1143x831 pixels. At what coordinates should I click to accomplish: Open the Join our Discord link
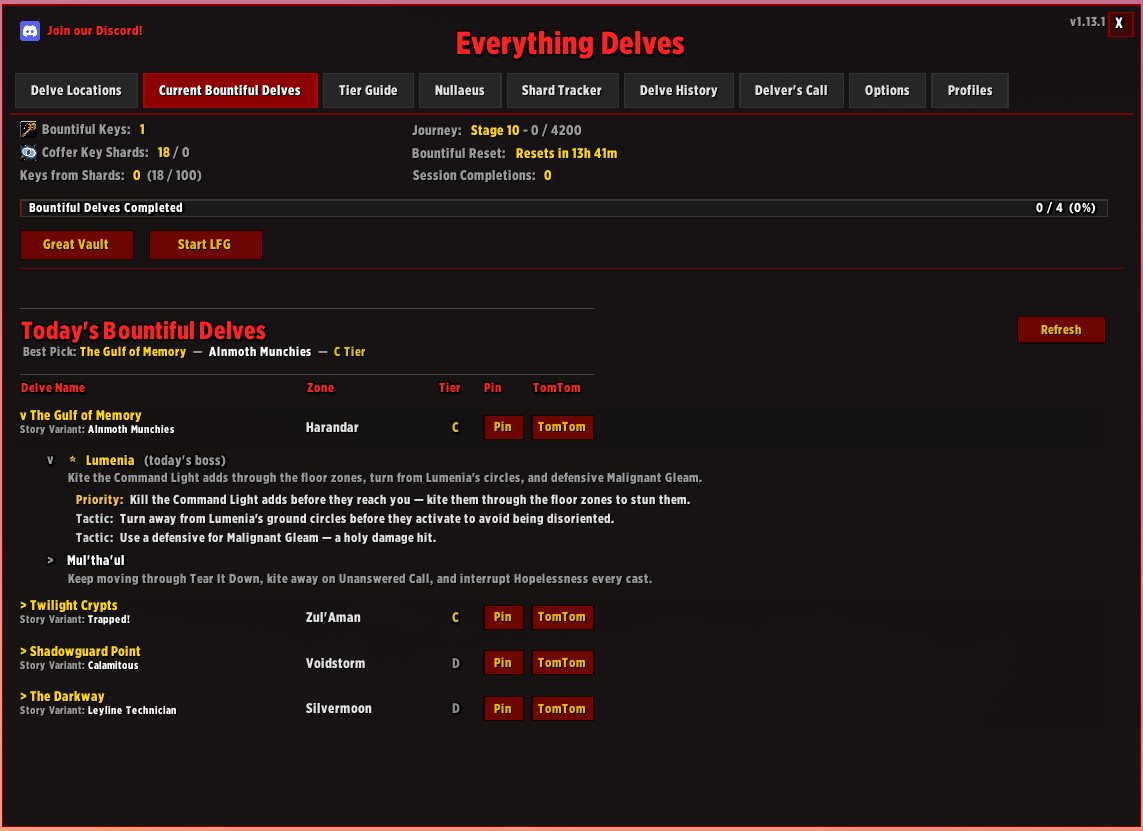95,31
